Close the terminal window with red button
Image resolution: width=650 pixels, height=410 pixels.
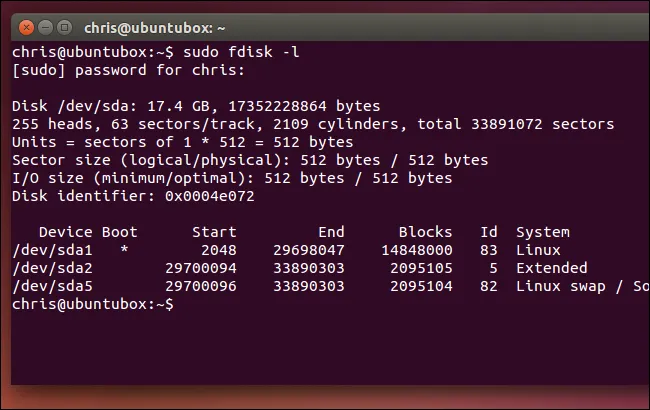coord(26,28)
